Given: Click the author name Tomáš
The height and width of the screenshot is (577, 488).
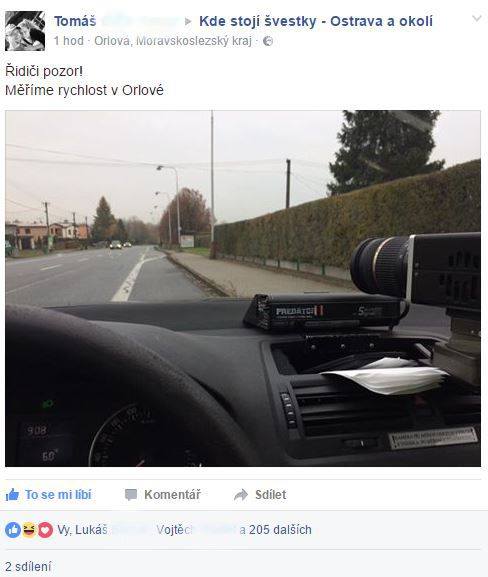Looking at the screenshot, I should [75, 21].
